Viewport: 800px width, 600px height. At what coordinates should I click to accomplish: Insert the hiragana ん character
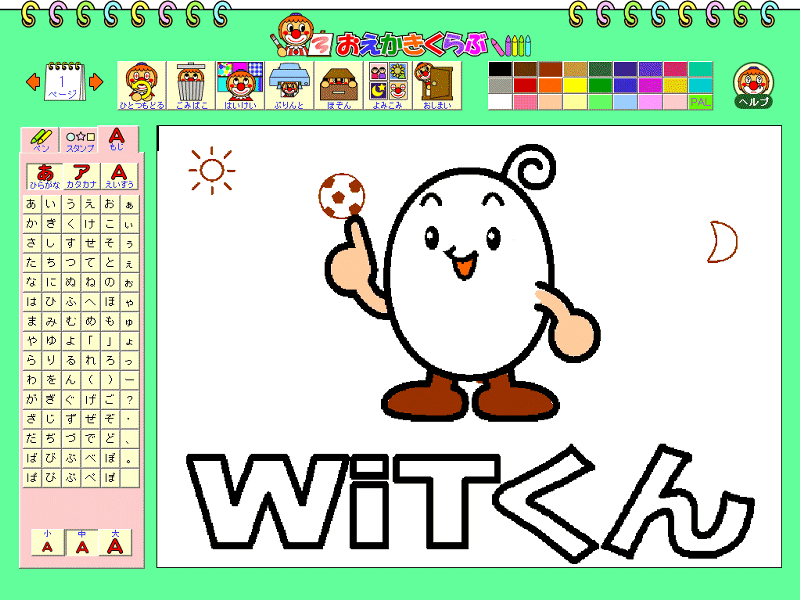click(x=70, y=380)
